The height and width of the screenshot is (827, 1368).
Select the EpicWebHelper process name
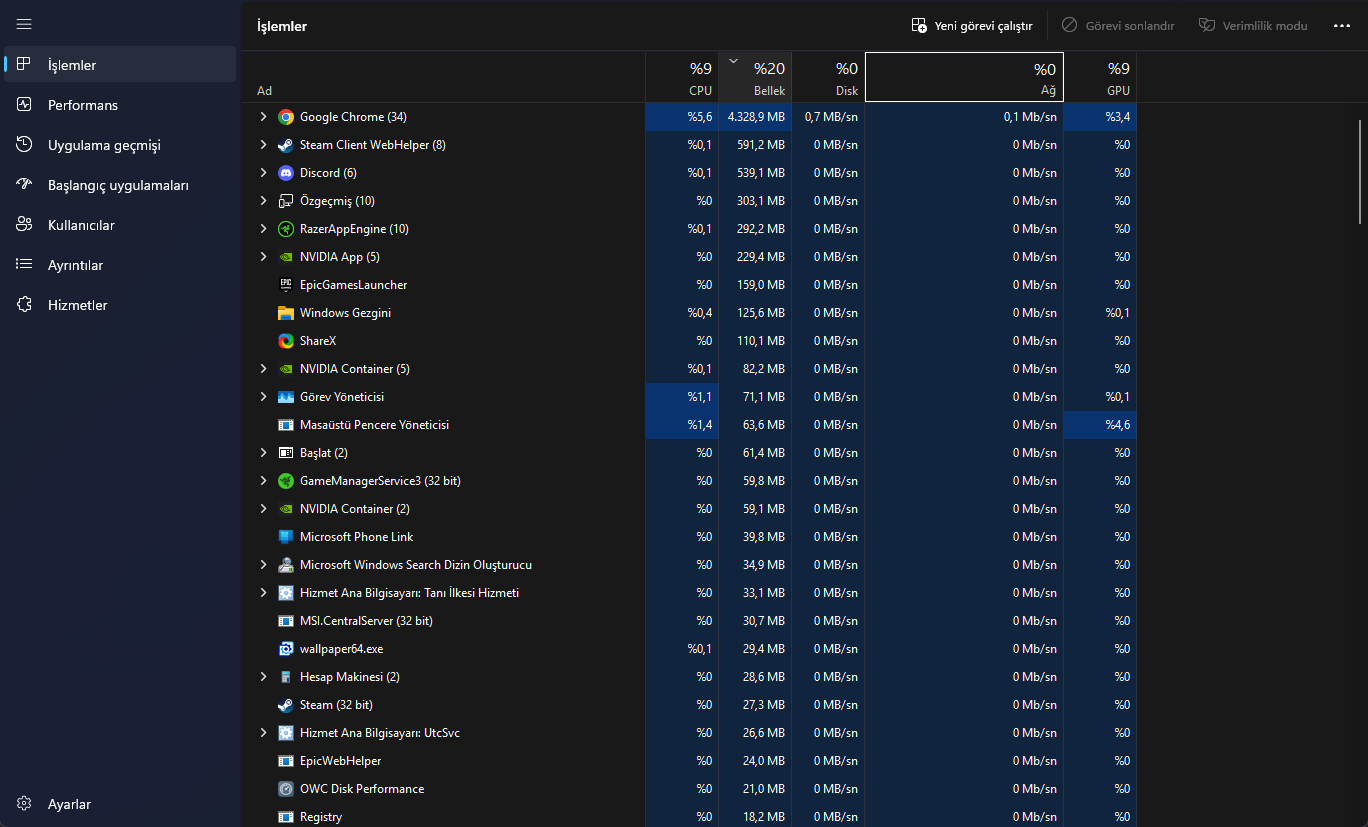[341, 761]
